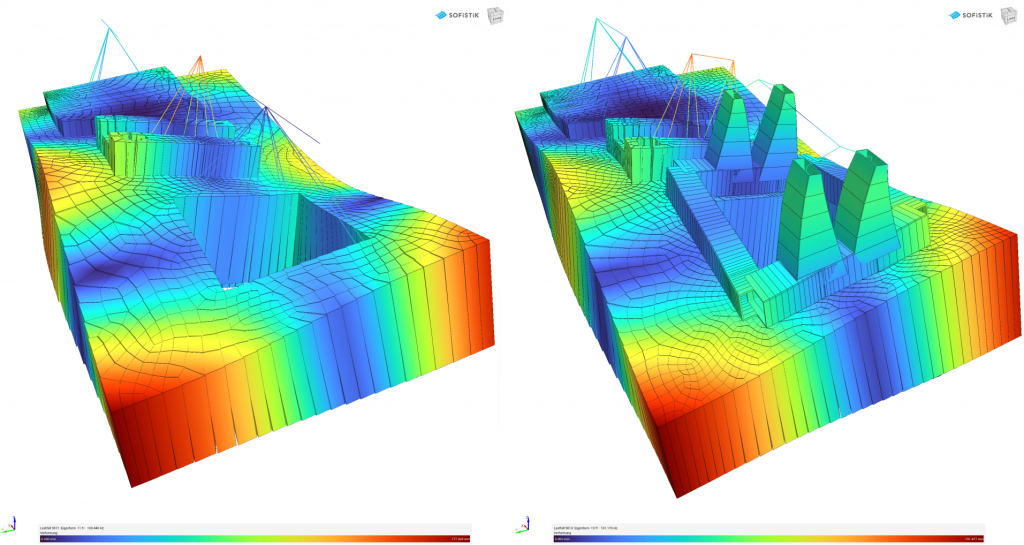Select the blue marker atop the right viewport
Screen dimensions: 1024x545
coord(954,15)
